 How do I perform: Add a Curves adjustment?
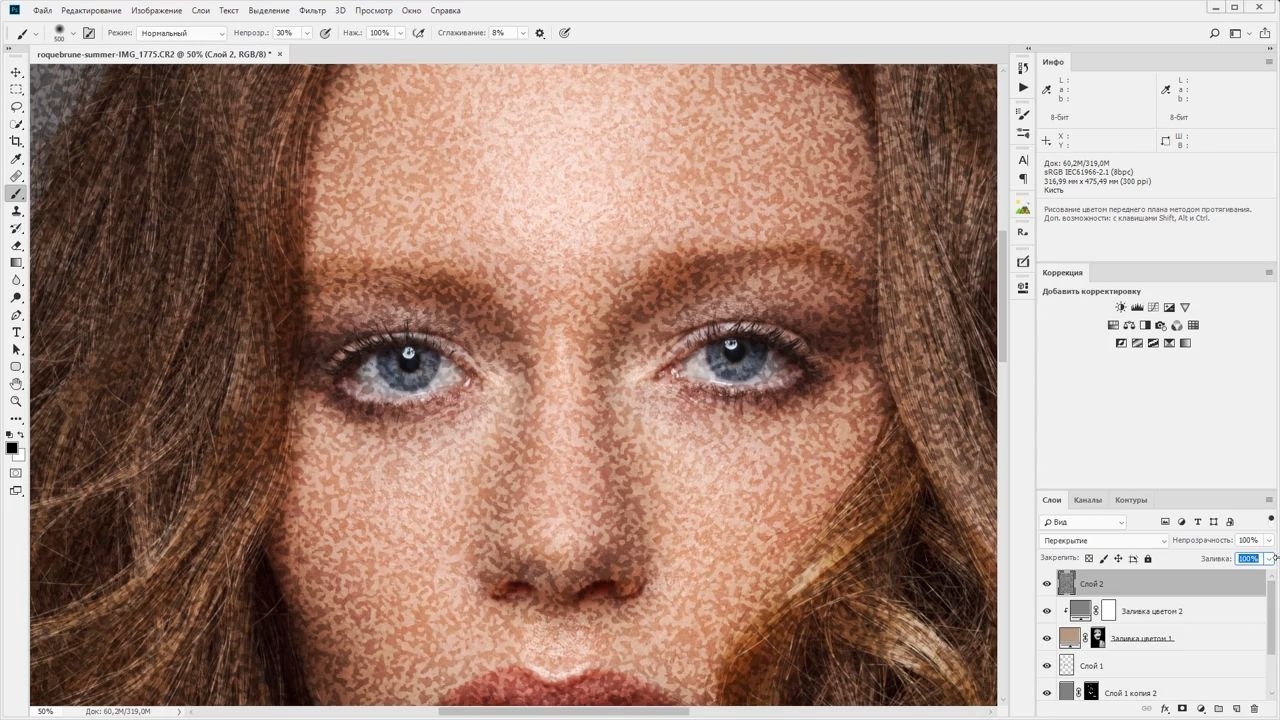(x=1153, y=307)
